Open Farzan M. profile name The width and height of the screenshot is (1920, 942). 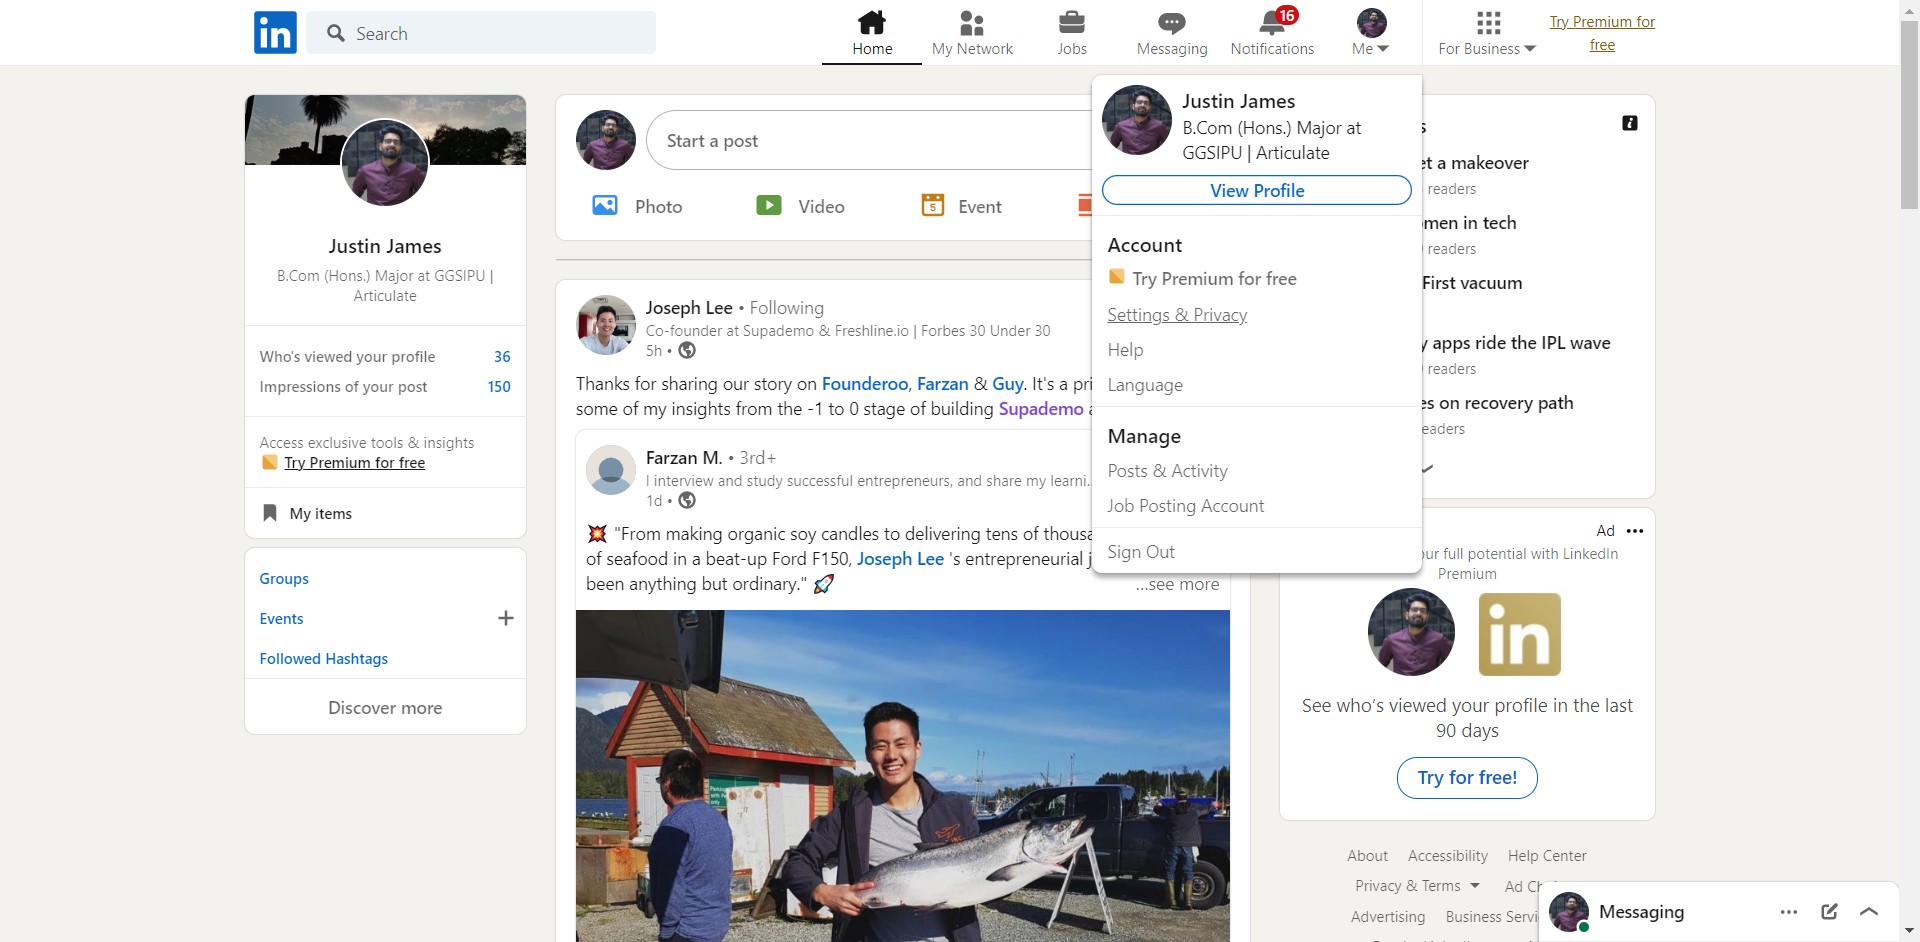click(684, 458)
